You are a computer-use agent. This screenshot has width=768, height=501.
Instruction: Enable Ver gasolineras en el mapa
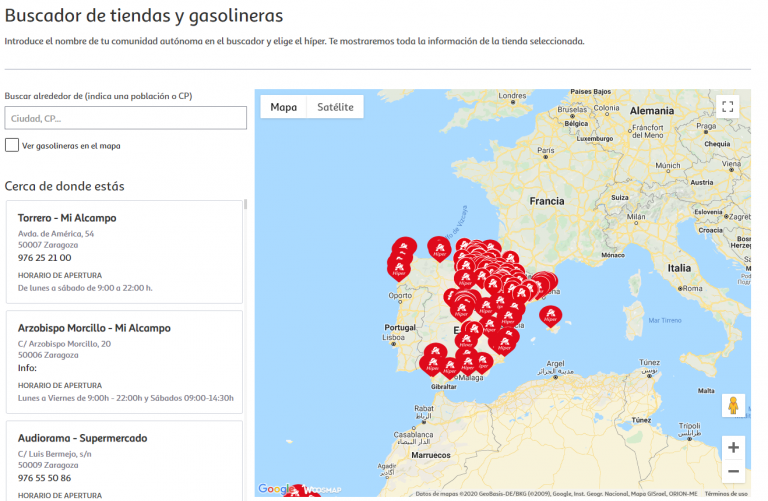[12, 145]
